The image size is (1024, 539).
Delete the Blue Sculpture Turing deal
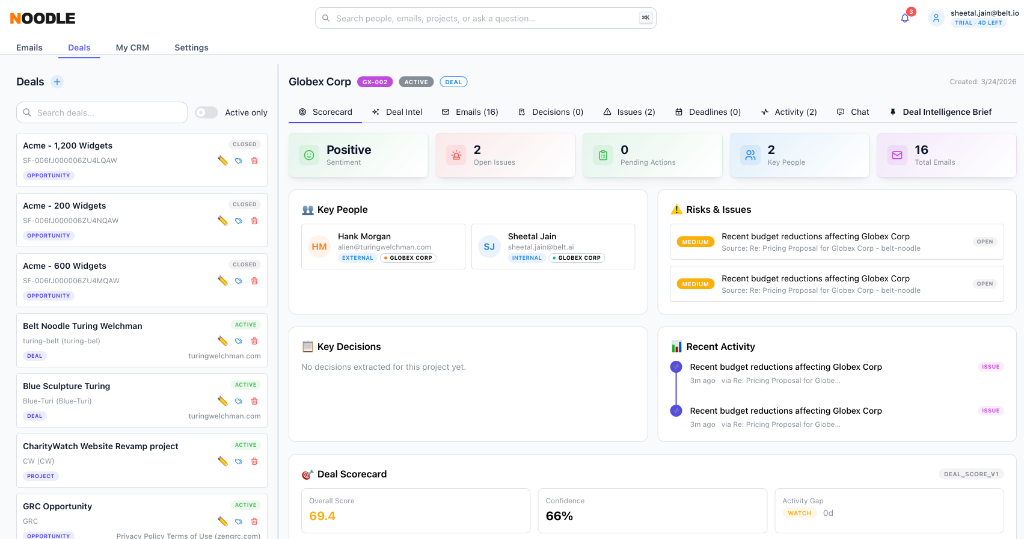[255, 401]
